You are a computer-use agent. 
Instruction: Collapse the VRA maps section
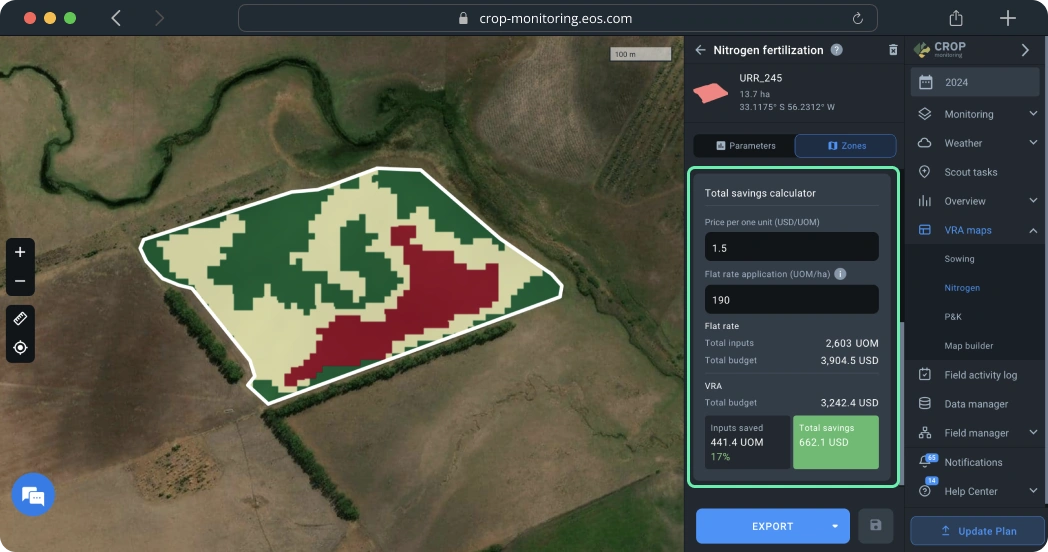coord(1032,230)
